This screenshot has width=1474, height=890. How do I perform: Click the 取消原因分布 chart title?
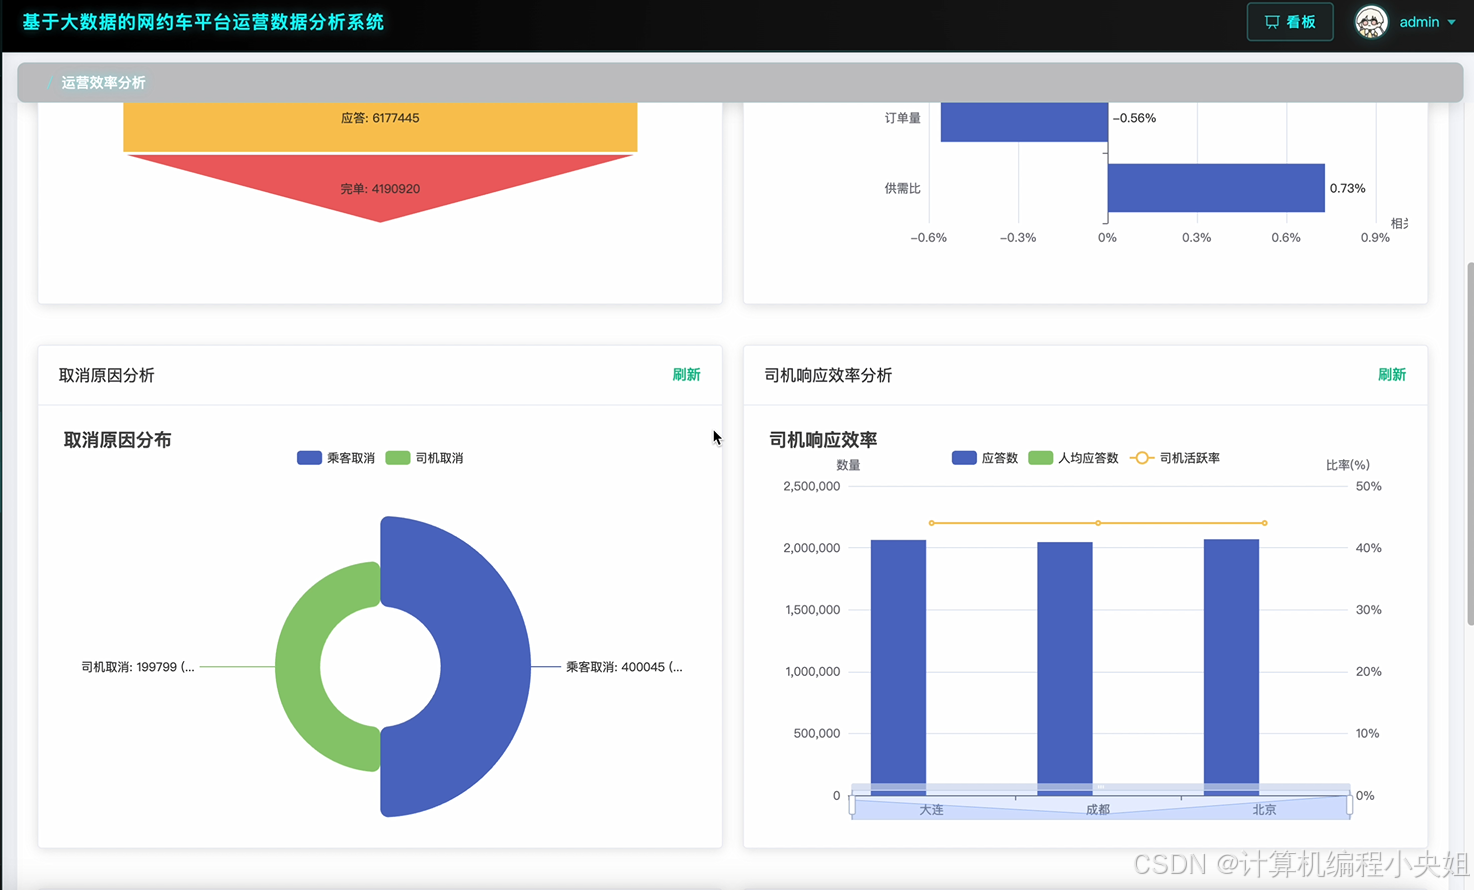(x=117, y=440)
